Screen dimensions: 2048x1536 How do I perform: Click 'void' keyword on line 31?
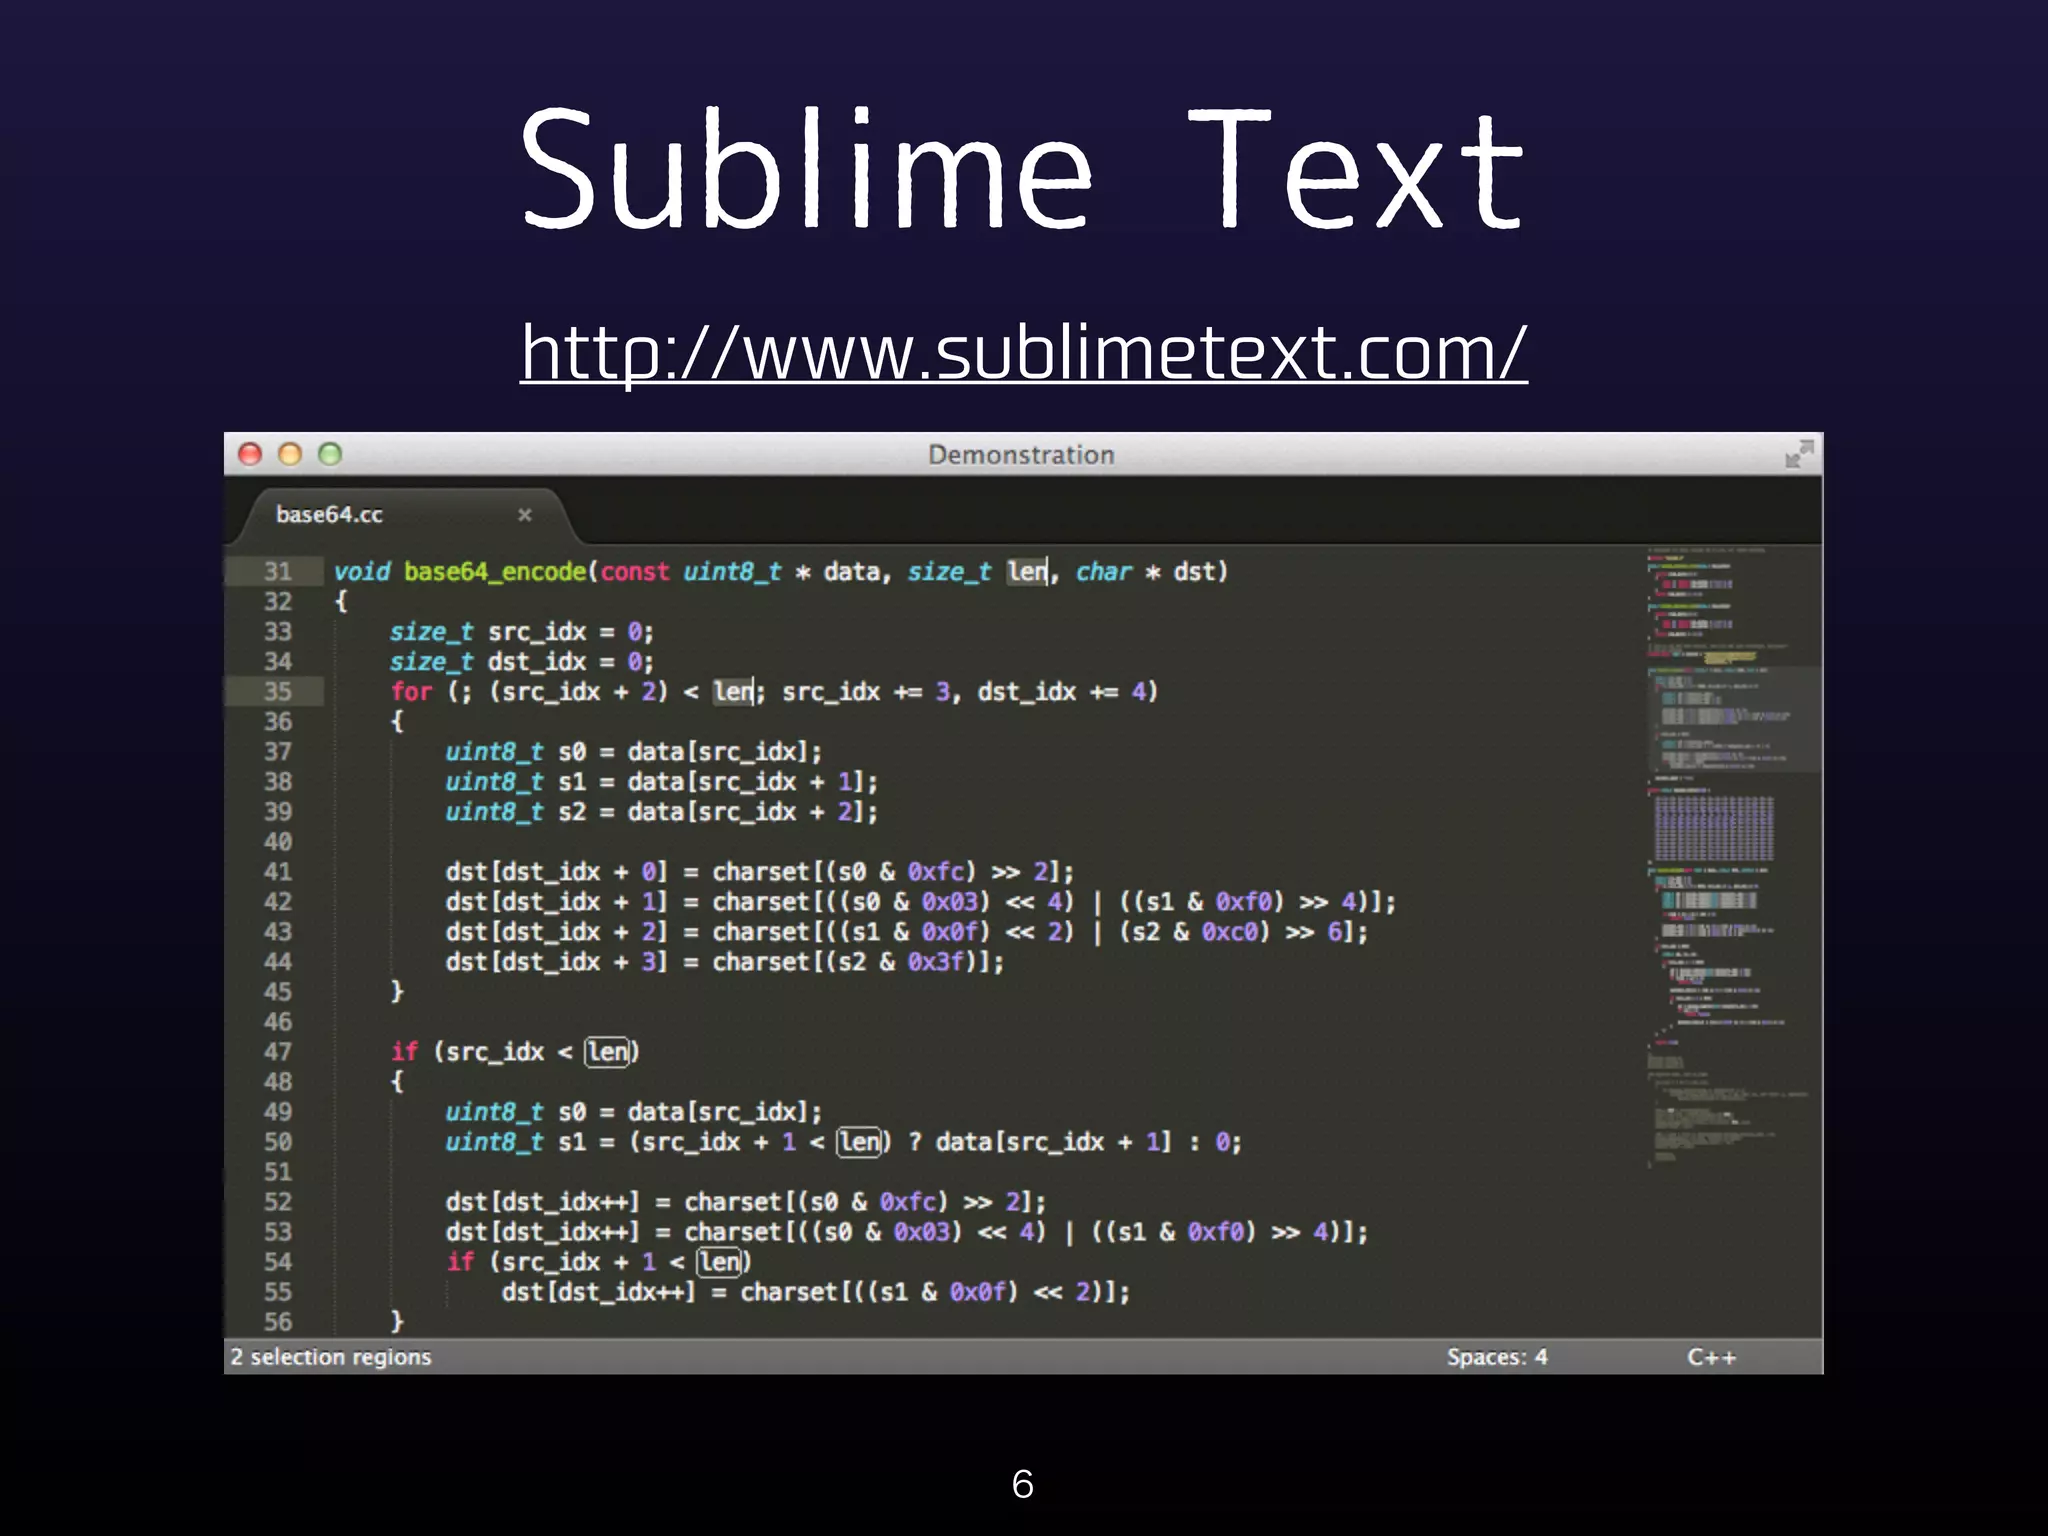[x=362, y=571]
